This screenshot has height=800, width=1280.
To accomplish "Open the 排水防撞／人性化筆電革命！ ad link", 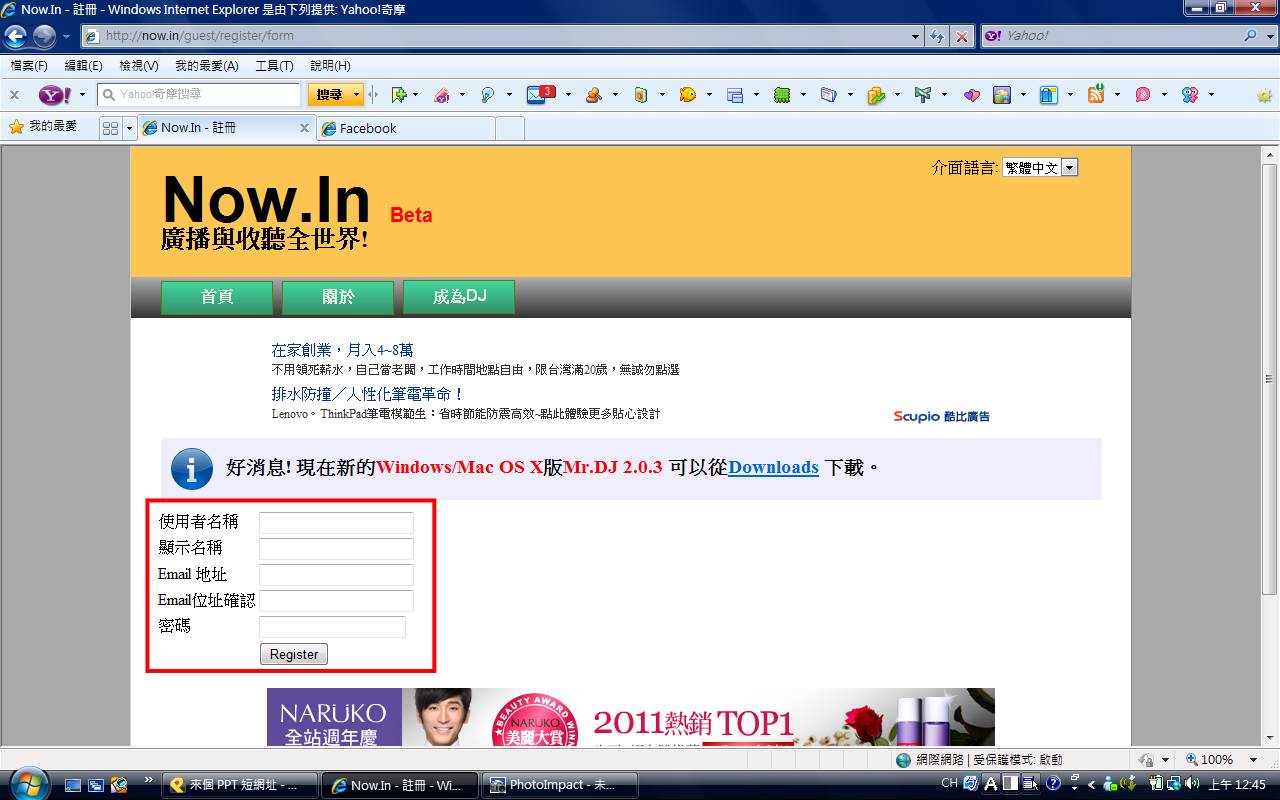I will pyautogui.click(x=368, y=394).
